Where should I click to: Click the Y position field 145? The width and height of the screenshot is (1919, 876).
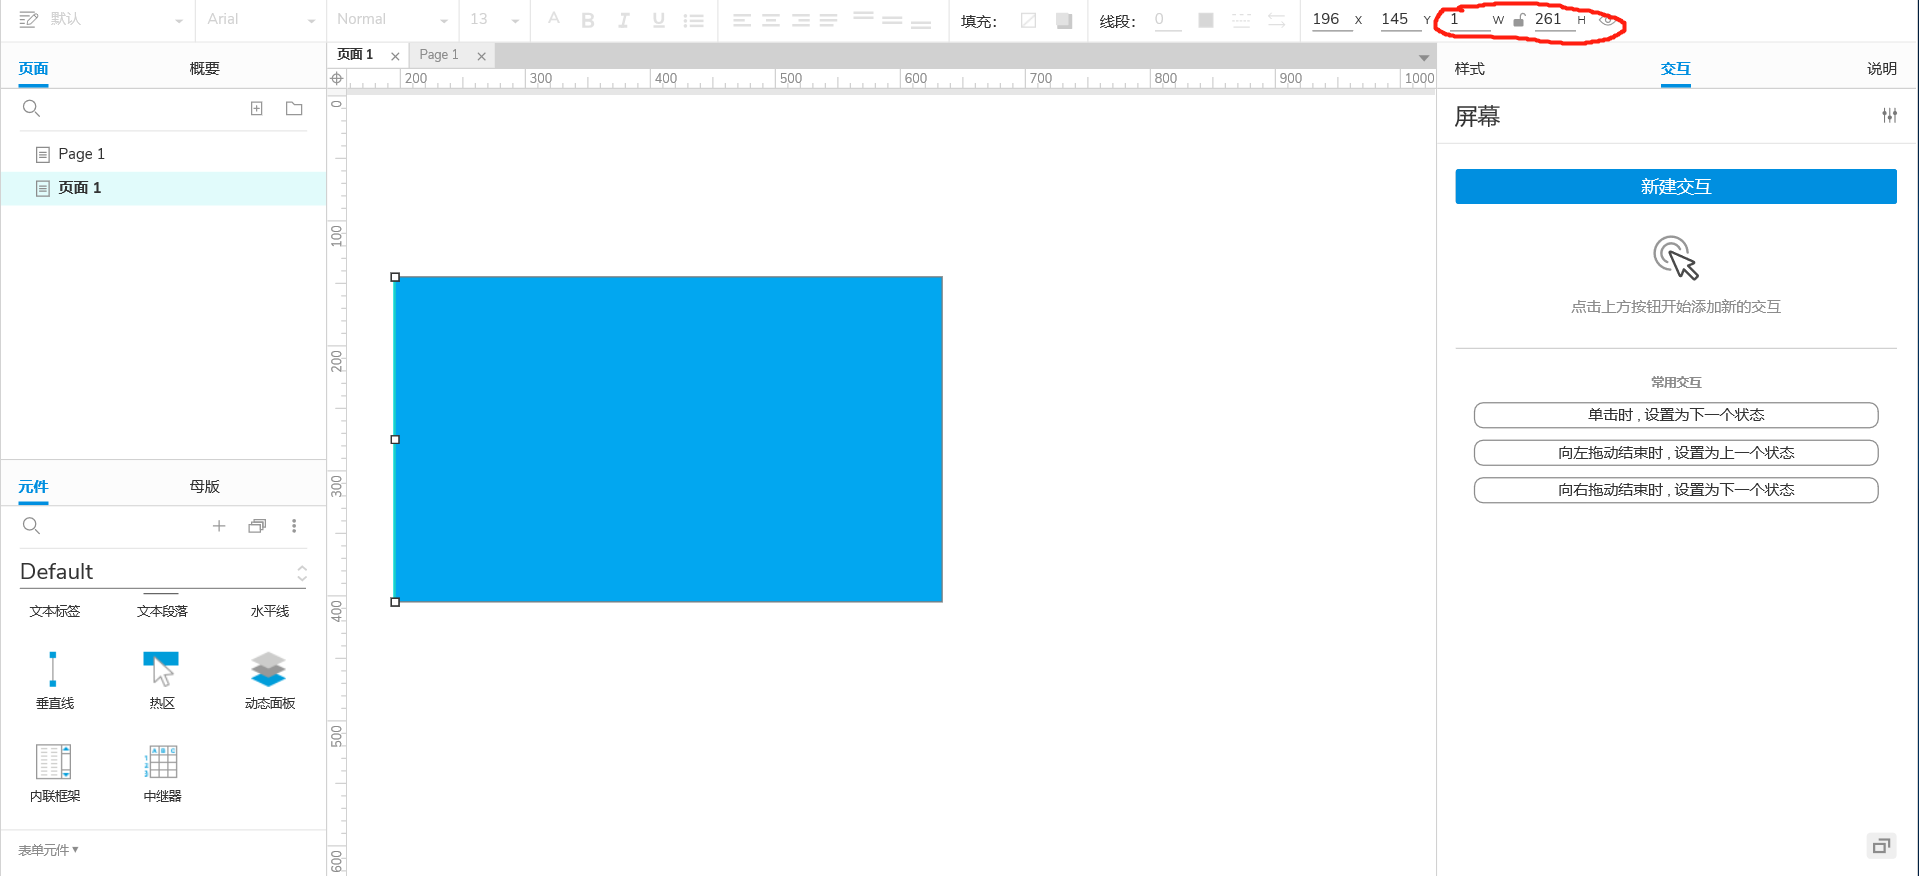coord(1400,19)
